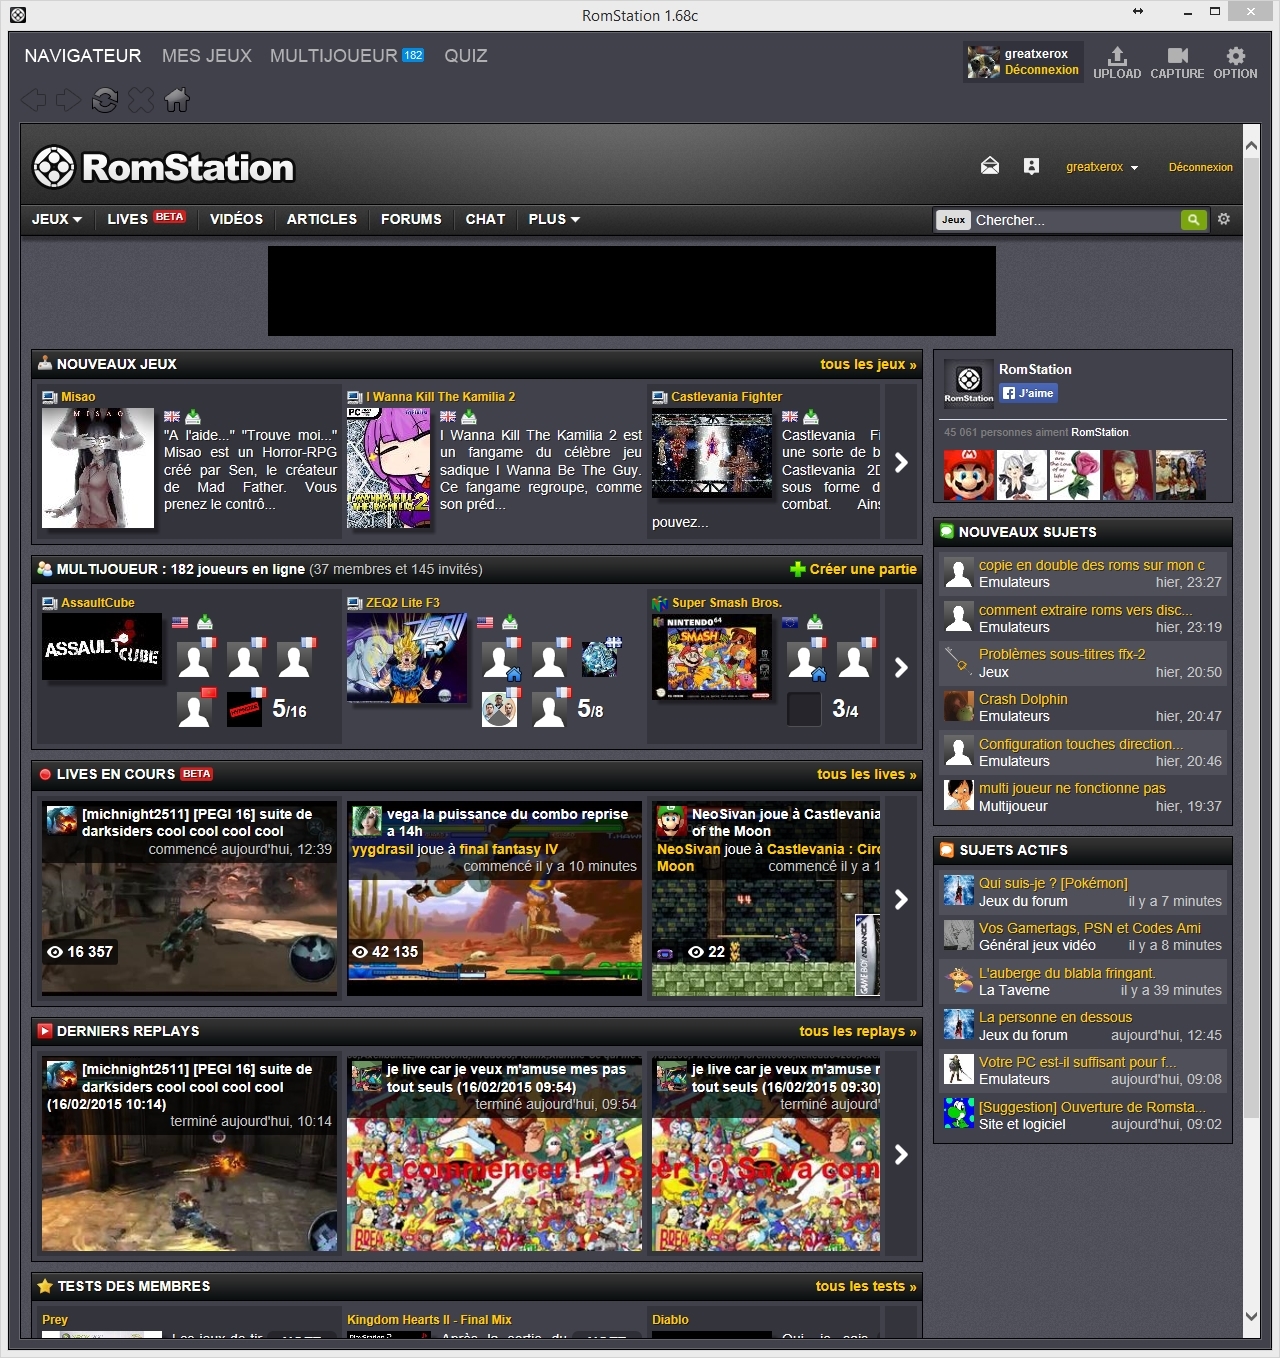Viewport: 1280px width, 1358px height.
Task: Switch to the MES JEUX tab
Action: pyautogui.click(x=207, y=56)
